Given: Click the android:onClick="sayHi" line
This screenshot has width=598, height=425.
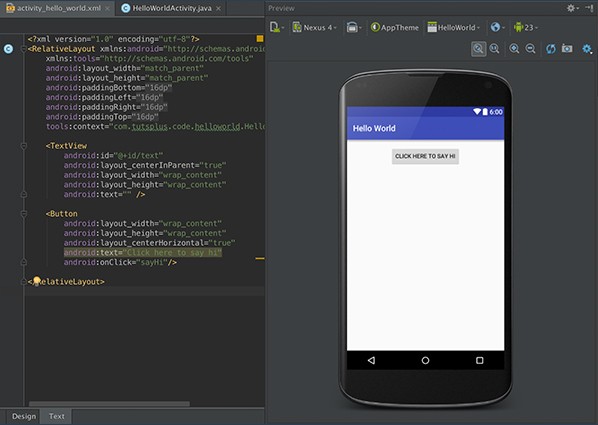Looking at the screenshot, I should coord(120,262).
